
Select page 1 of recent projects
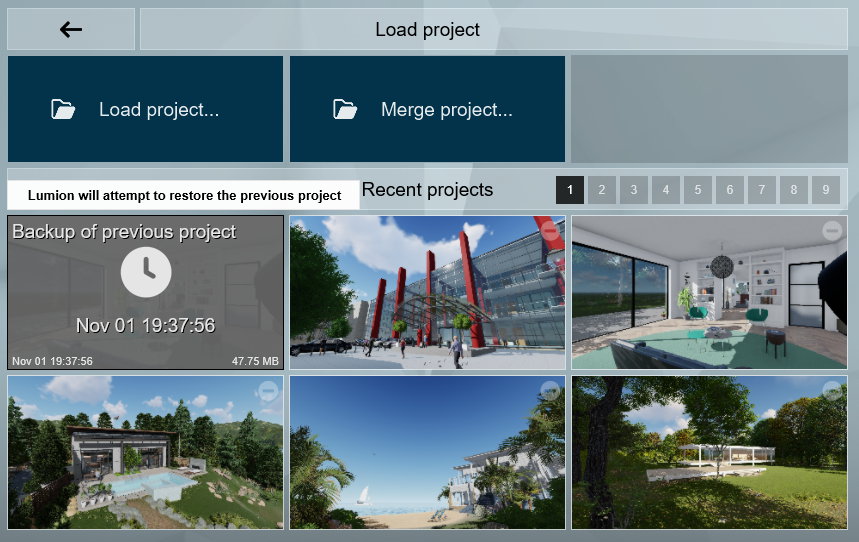[570, 190]
